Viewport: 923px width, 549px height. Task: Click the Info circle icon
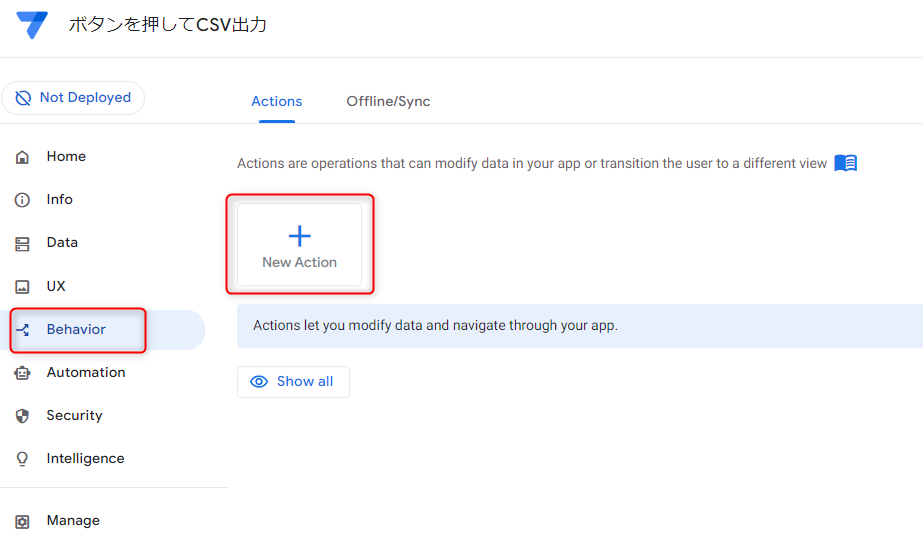tap(22, 200)
